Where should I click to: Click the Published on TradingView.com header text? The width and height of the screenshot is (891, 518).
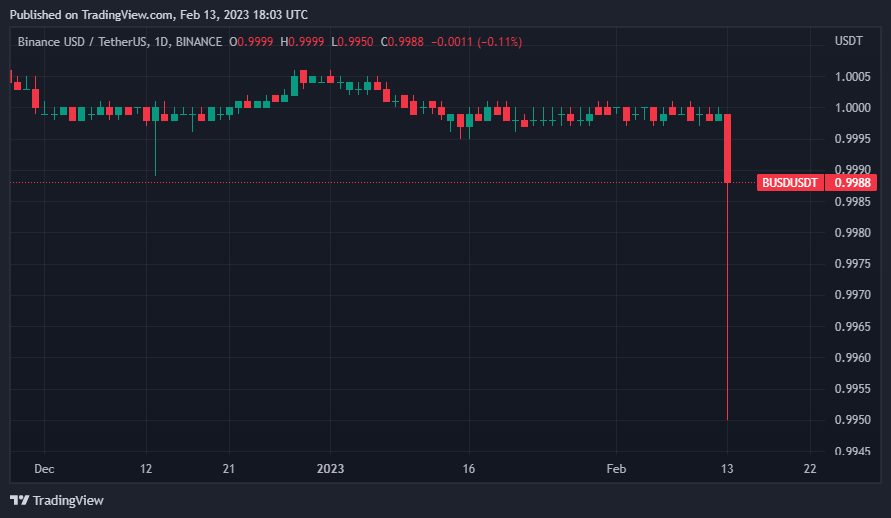click(x=159, y=15)
